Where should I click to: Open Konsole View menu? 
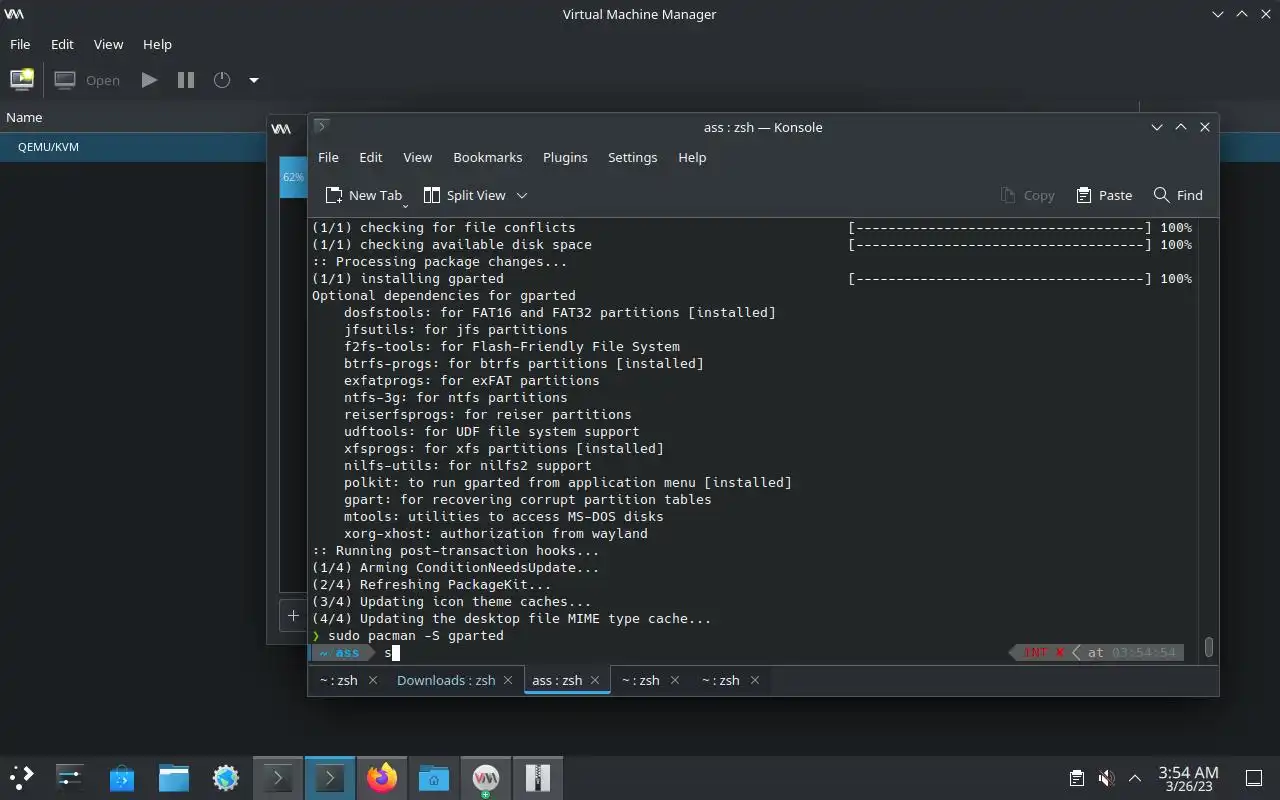(x=417, y=157)
